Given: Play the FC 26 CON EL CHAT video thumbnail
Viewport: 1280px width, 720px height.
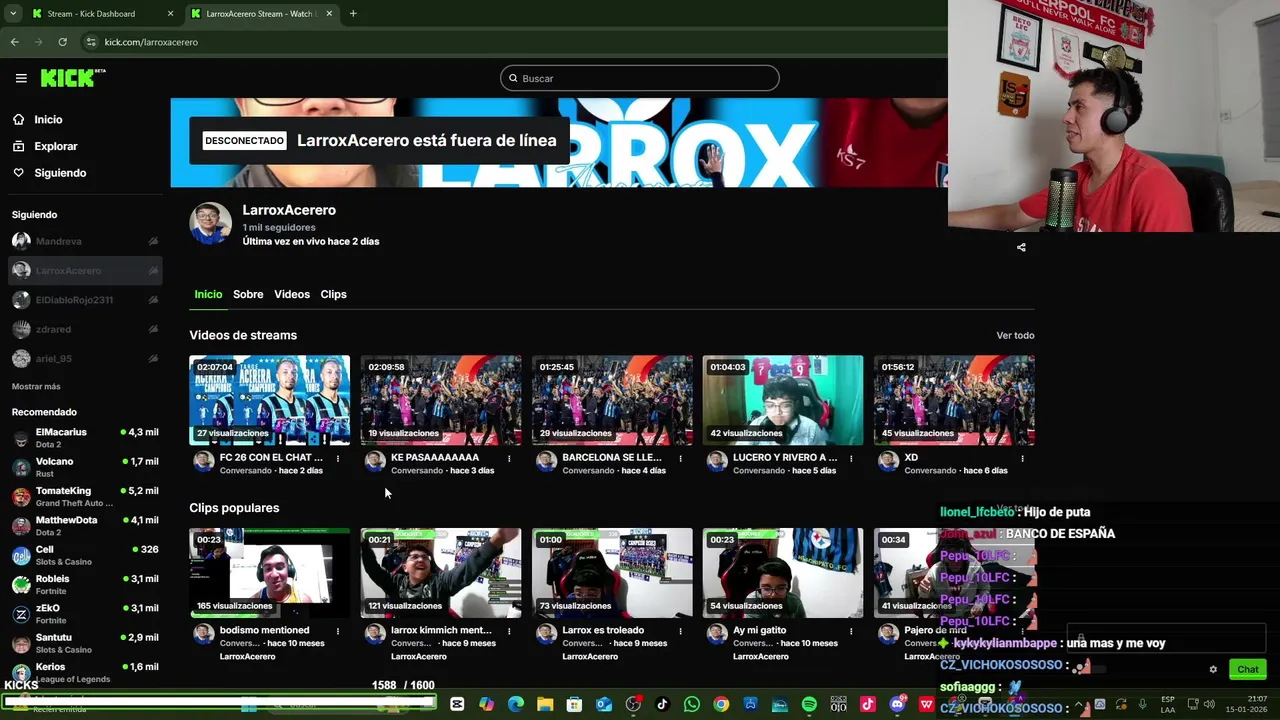Looking at the screenshot, I should coord(270,400).
